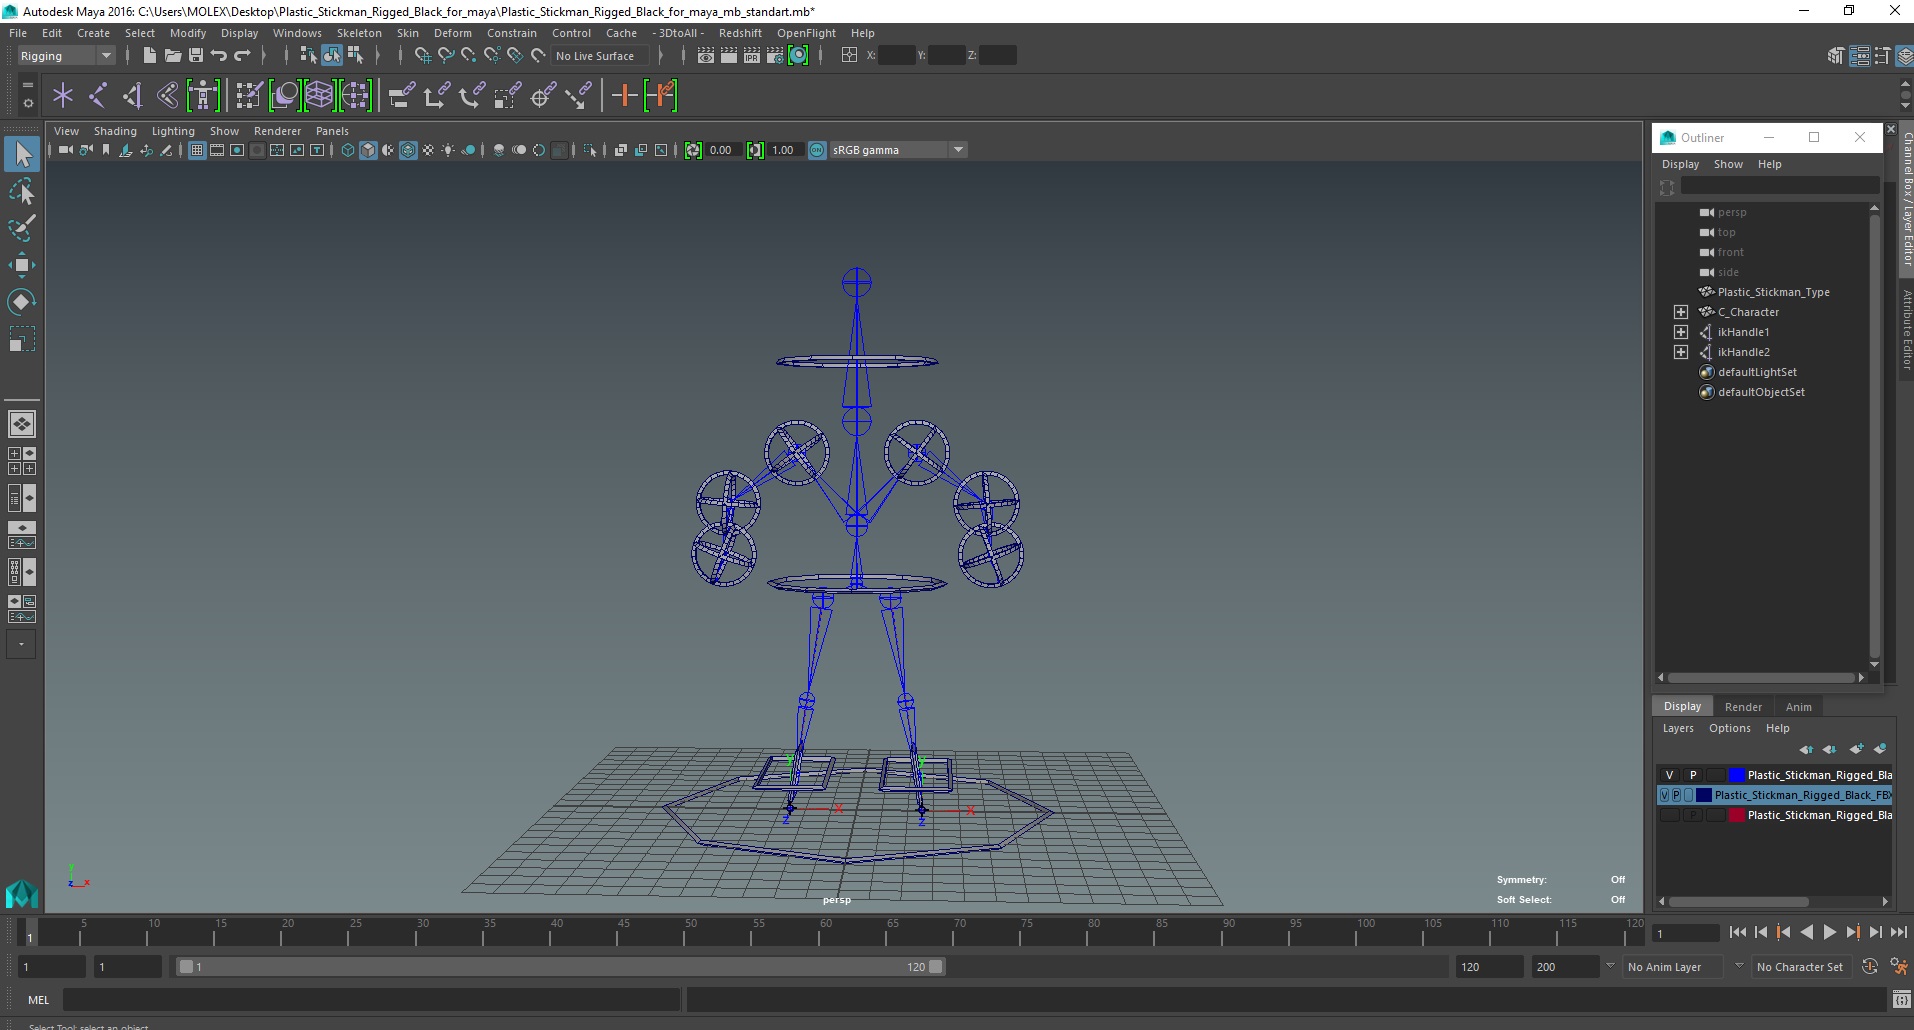Viewport: 1914px width, 1030px height.
Task: Open color swatch of the red layer
Action: point(1737,815)
